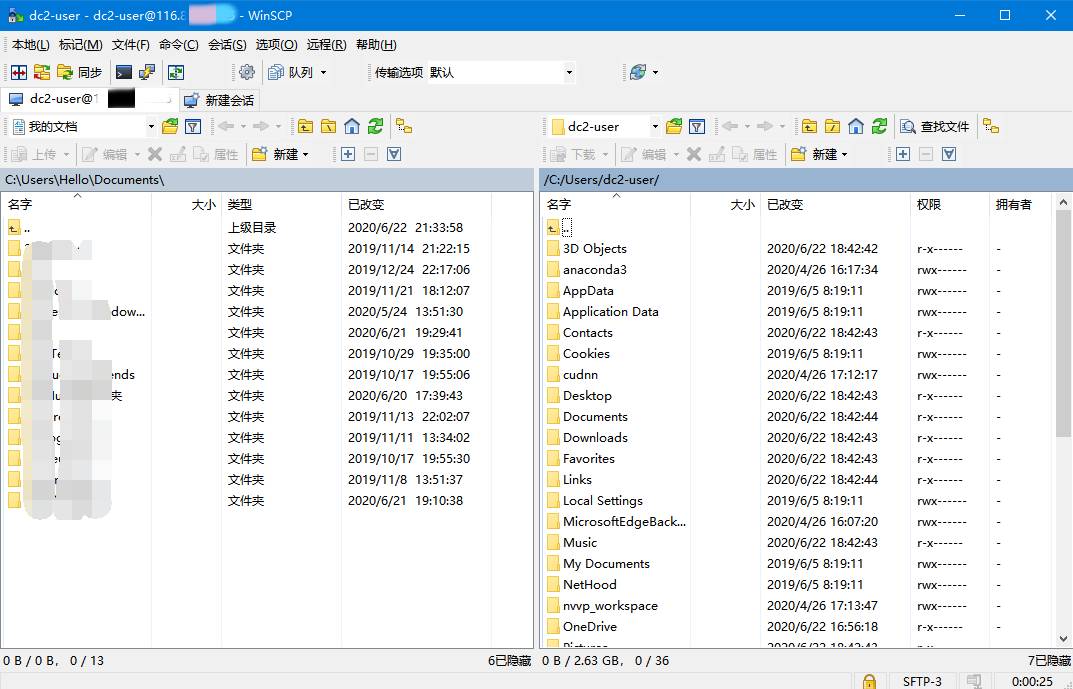This screenshot has width=1073, height=689.
Task: Refresh the remote panel with green arrows
Action: [x=879, y=127]
